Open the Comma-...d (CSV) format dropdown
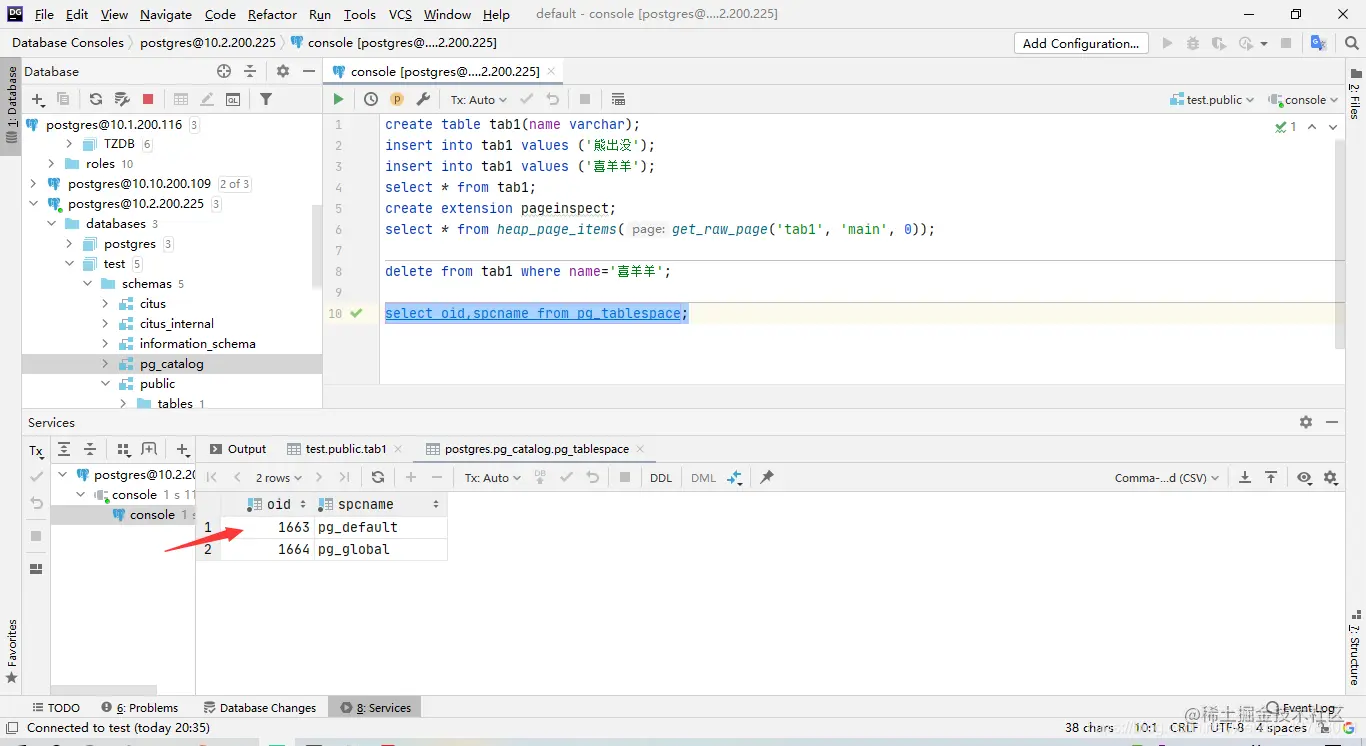 pos(1166,477)
